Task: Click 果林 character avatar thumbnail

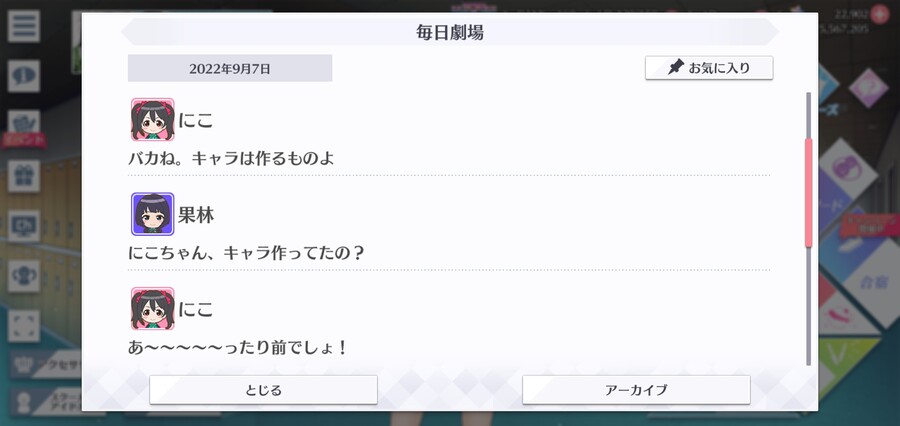Action: pyautogui.click(x=153, y=214)
